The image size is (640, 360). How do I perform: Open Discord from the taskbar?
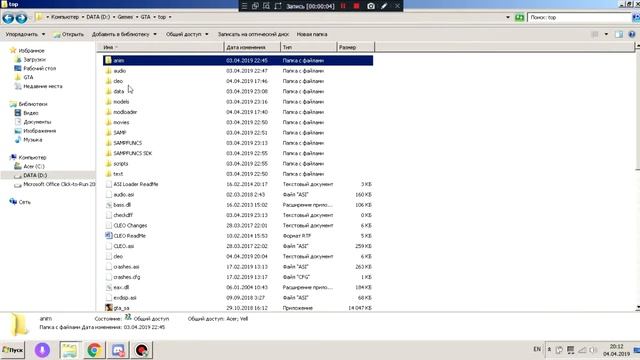pos(118,350)
